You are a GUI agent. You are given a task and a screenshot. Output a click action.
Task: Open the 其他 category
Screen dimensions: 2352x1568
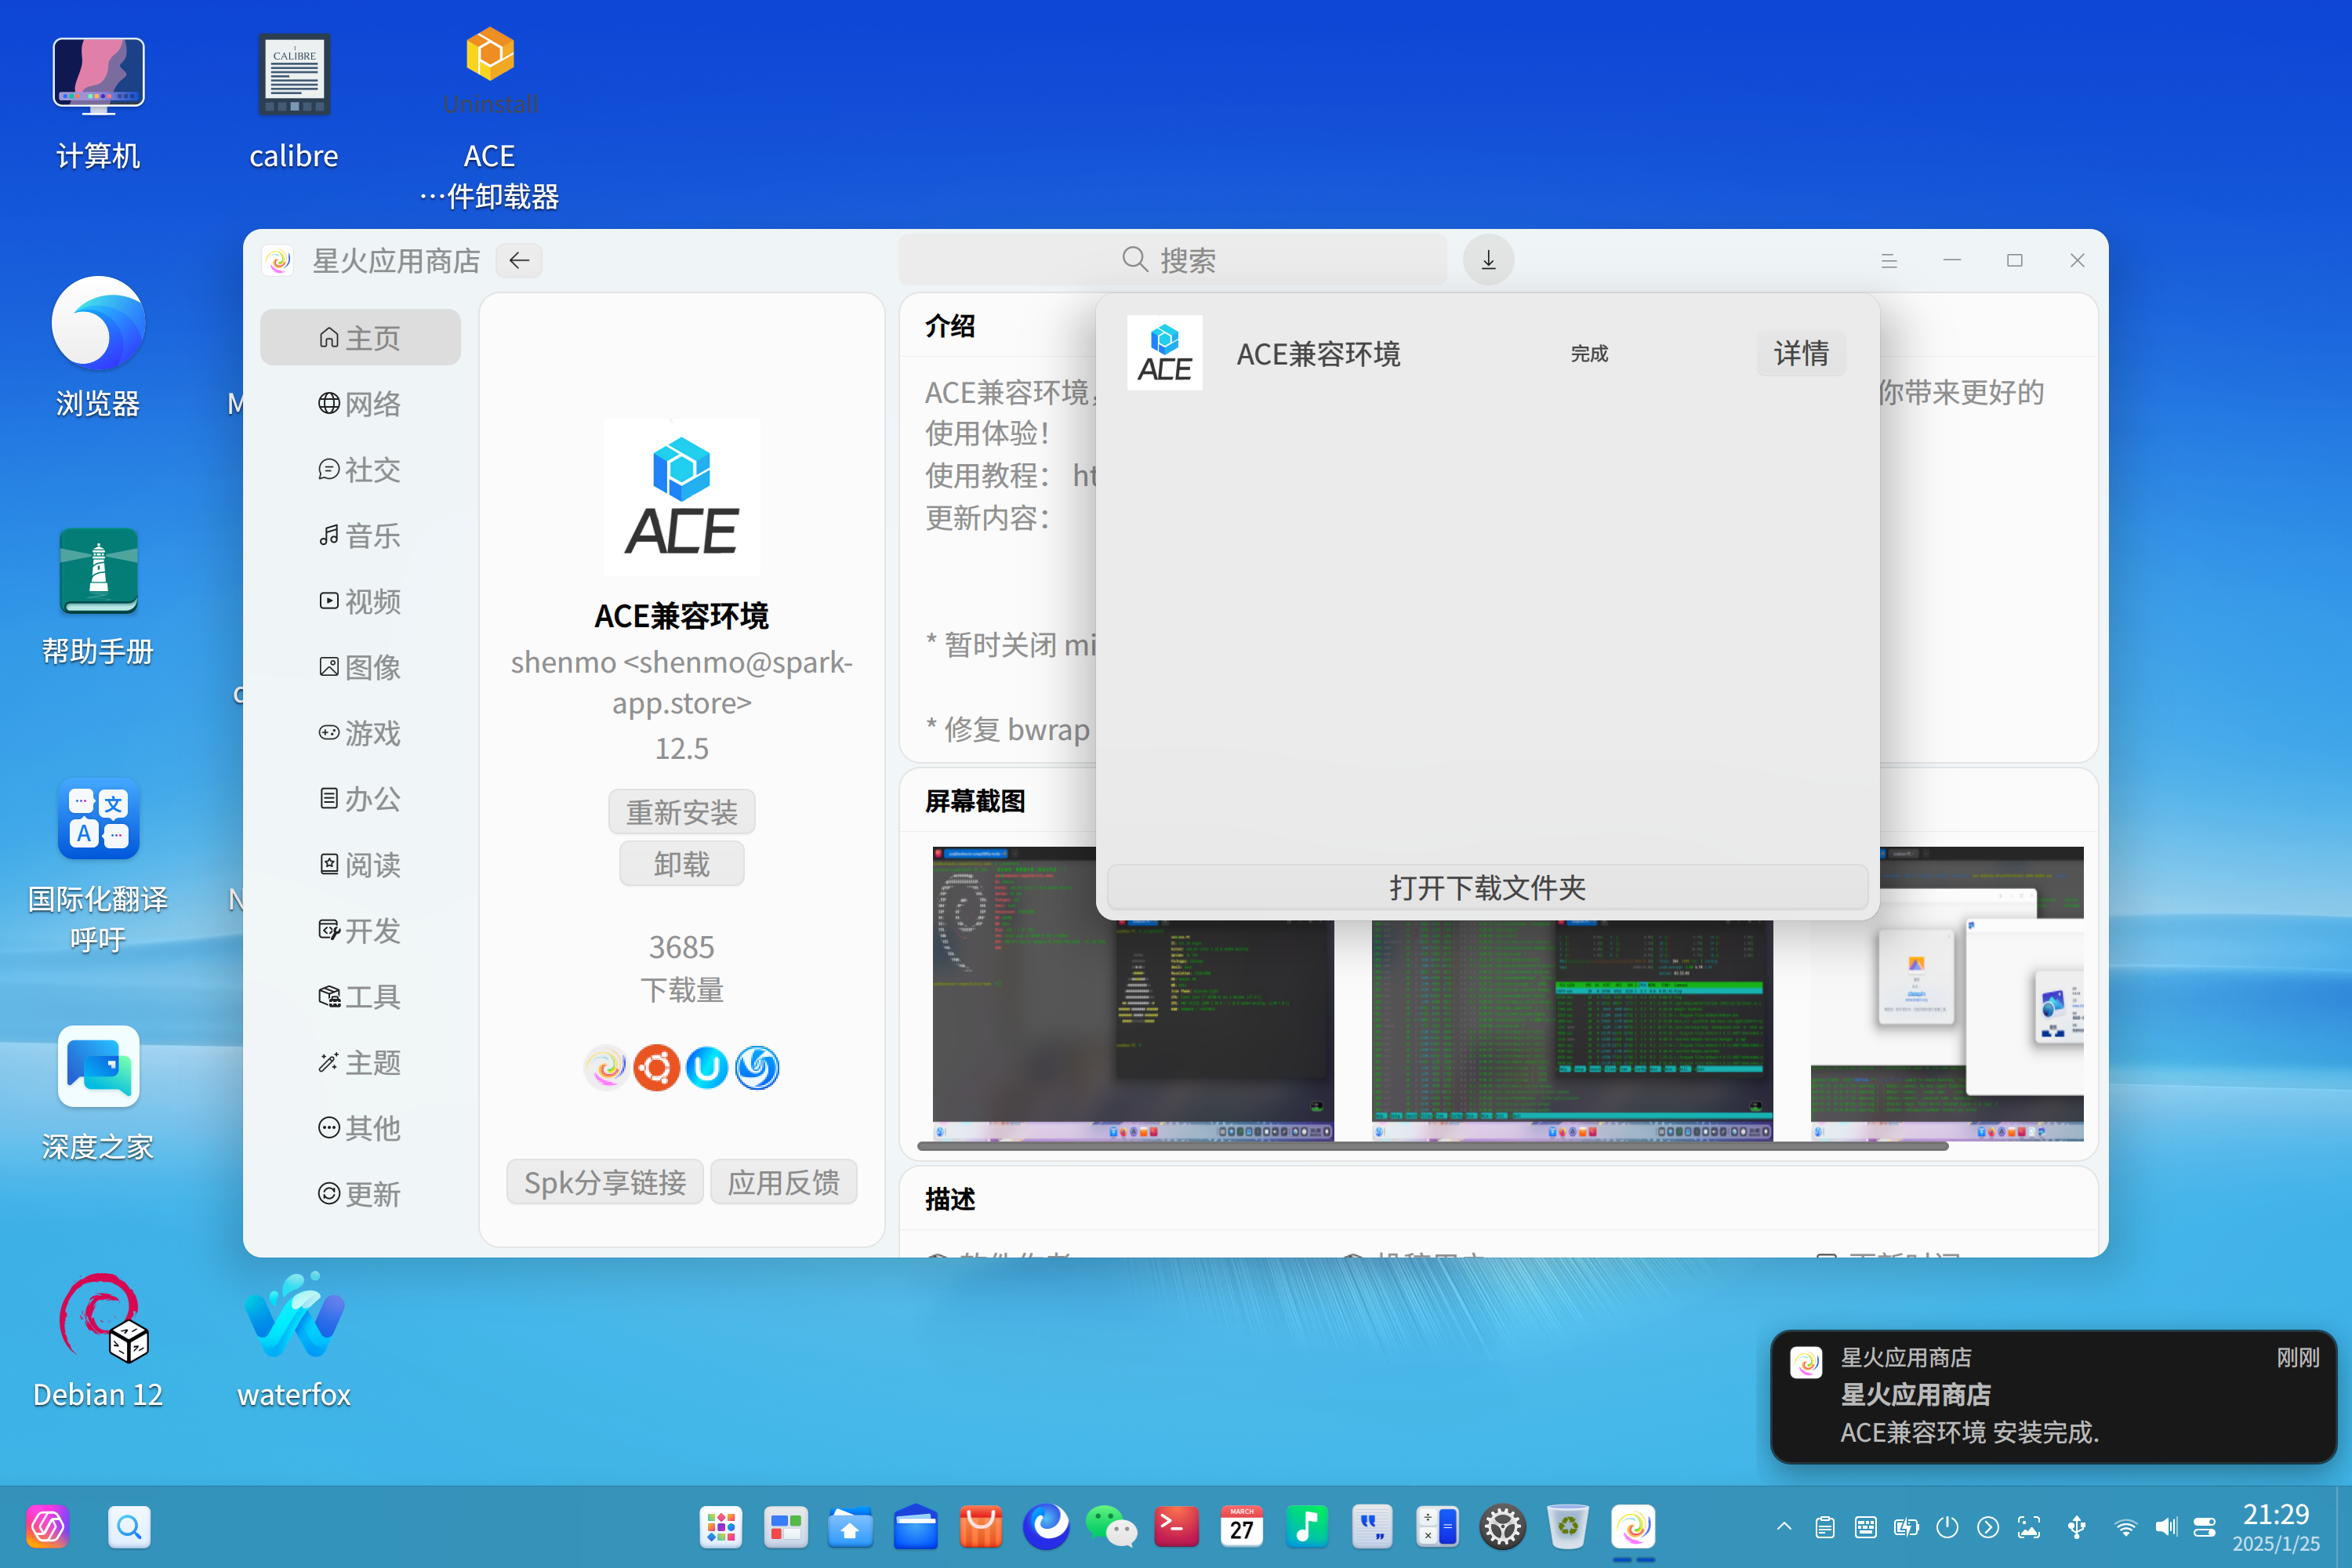pyautogui.click(x=360, y=1129)
